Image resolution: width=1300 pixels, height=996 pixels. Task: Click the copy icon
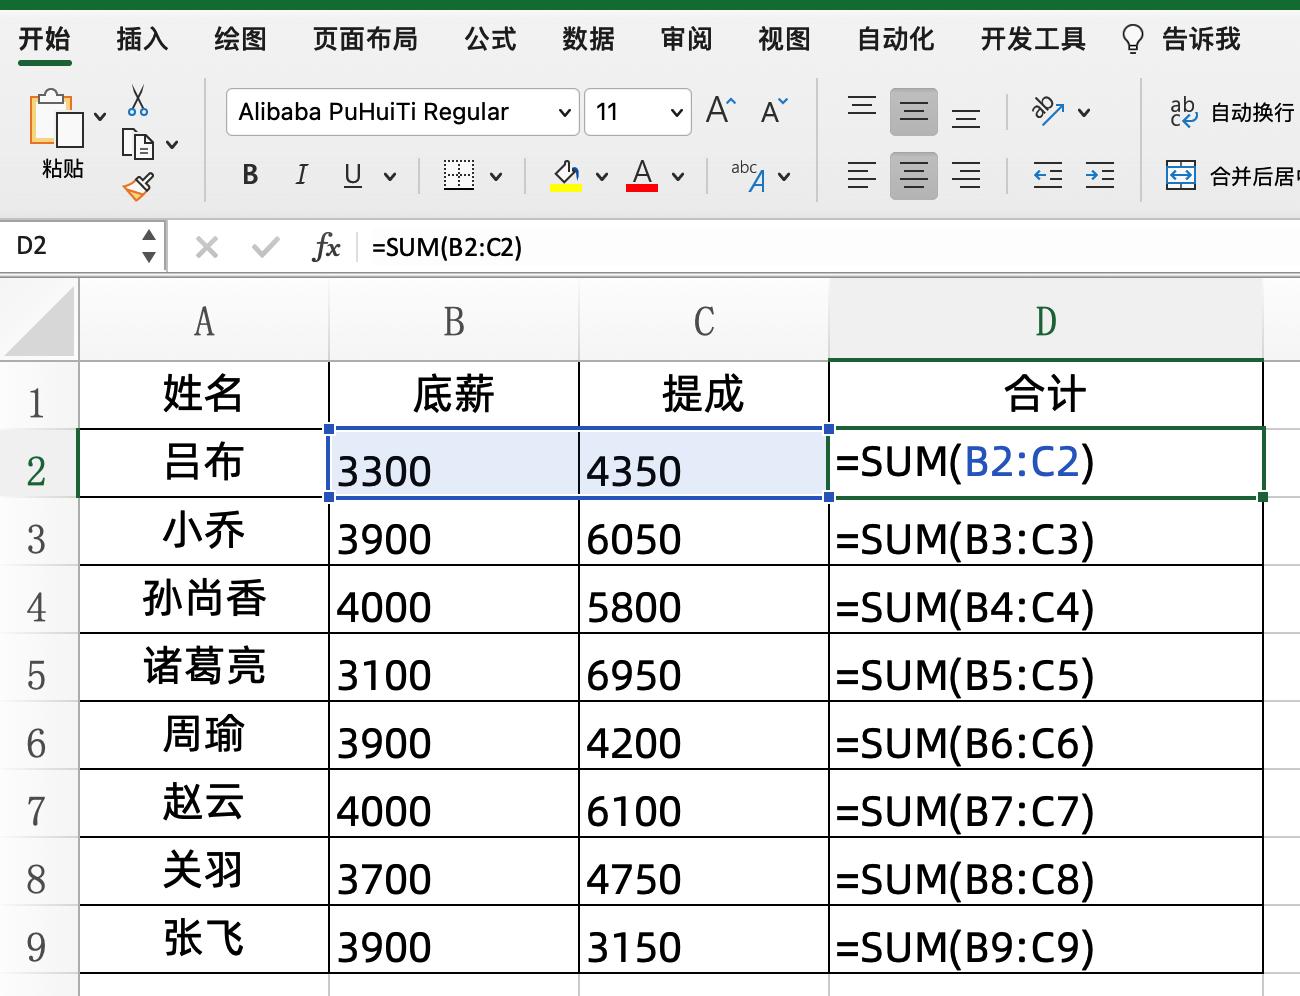tap(139, 144)
